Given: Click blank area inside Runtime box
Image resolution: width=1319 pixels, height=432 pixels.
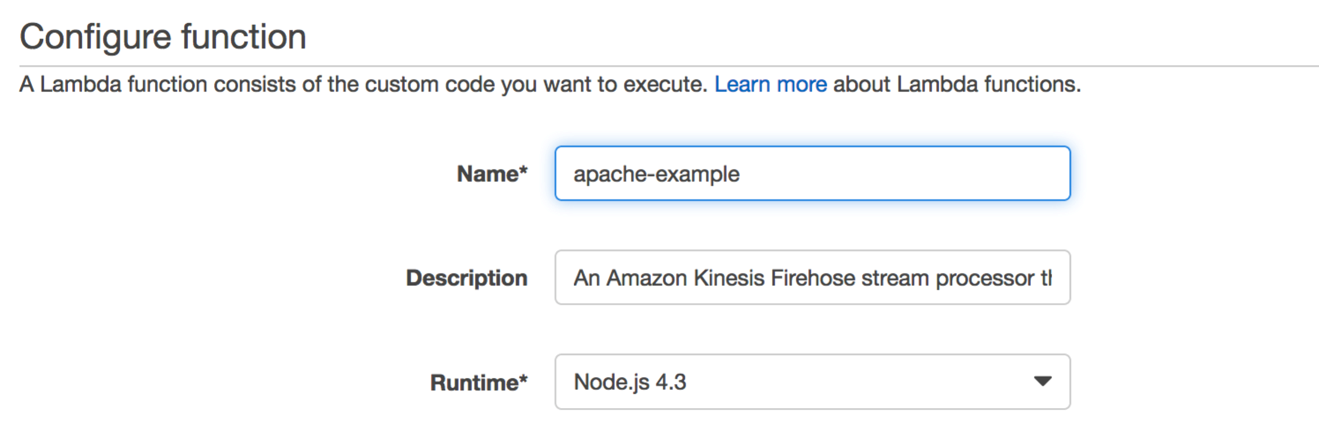Looking at the screenshot, I should pos(860,381).
